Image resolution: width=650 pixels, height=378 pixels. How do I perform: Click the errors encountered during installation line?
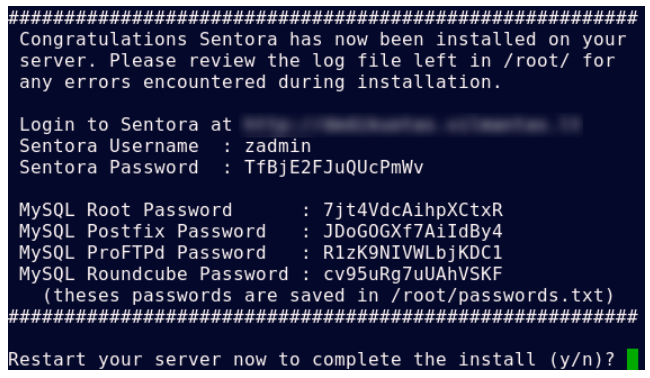click(x=261, y=82)
